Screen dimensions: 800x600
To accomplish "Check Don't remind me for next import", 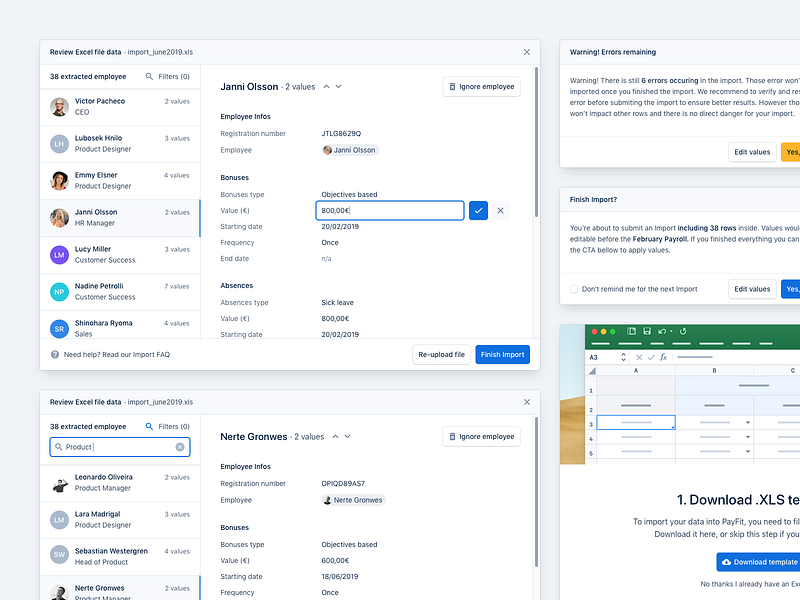I will coord(574,289).
